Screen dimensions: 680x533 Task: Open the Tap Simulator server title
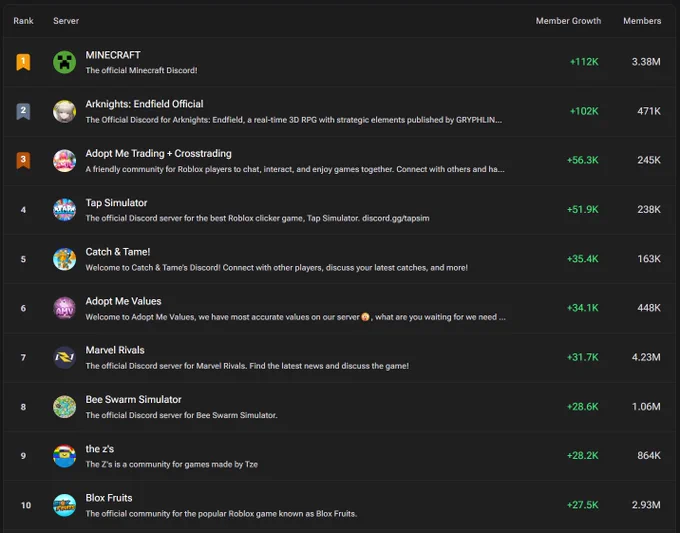pyautogui.click(x=116, y=203)
